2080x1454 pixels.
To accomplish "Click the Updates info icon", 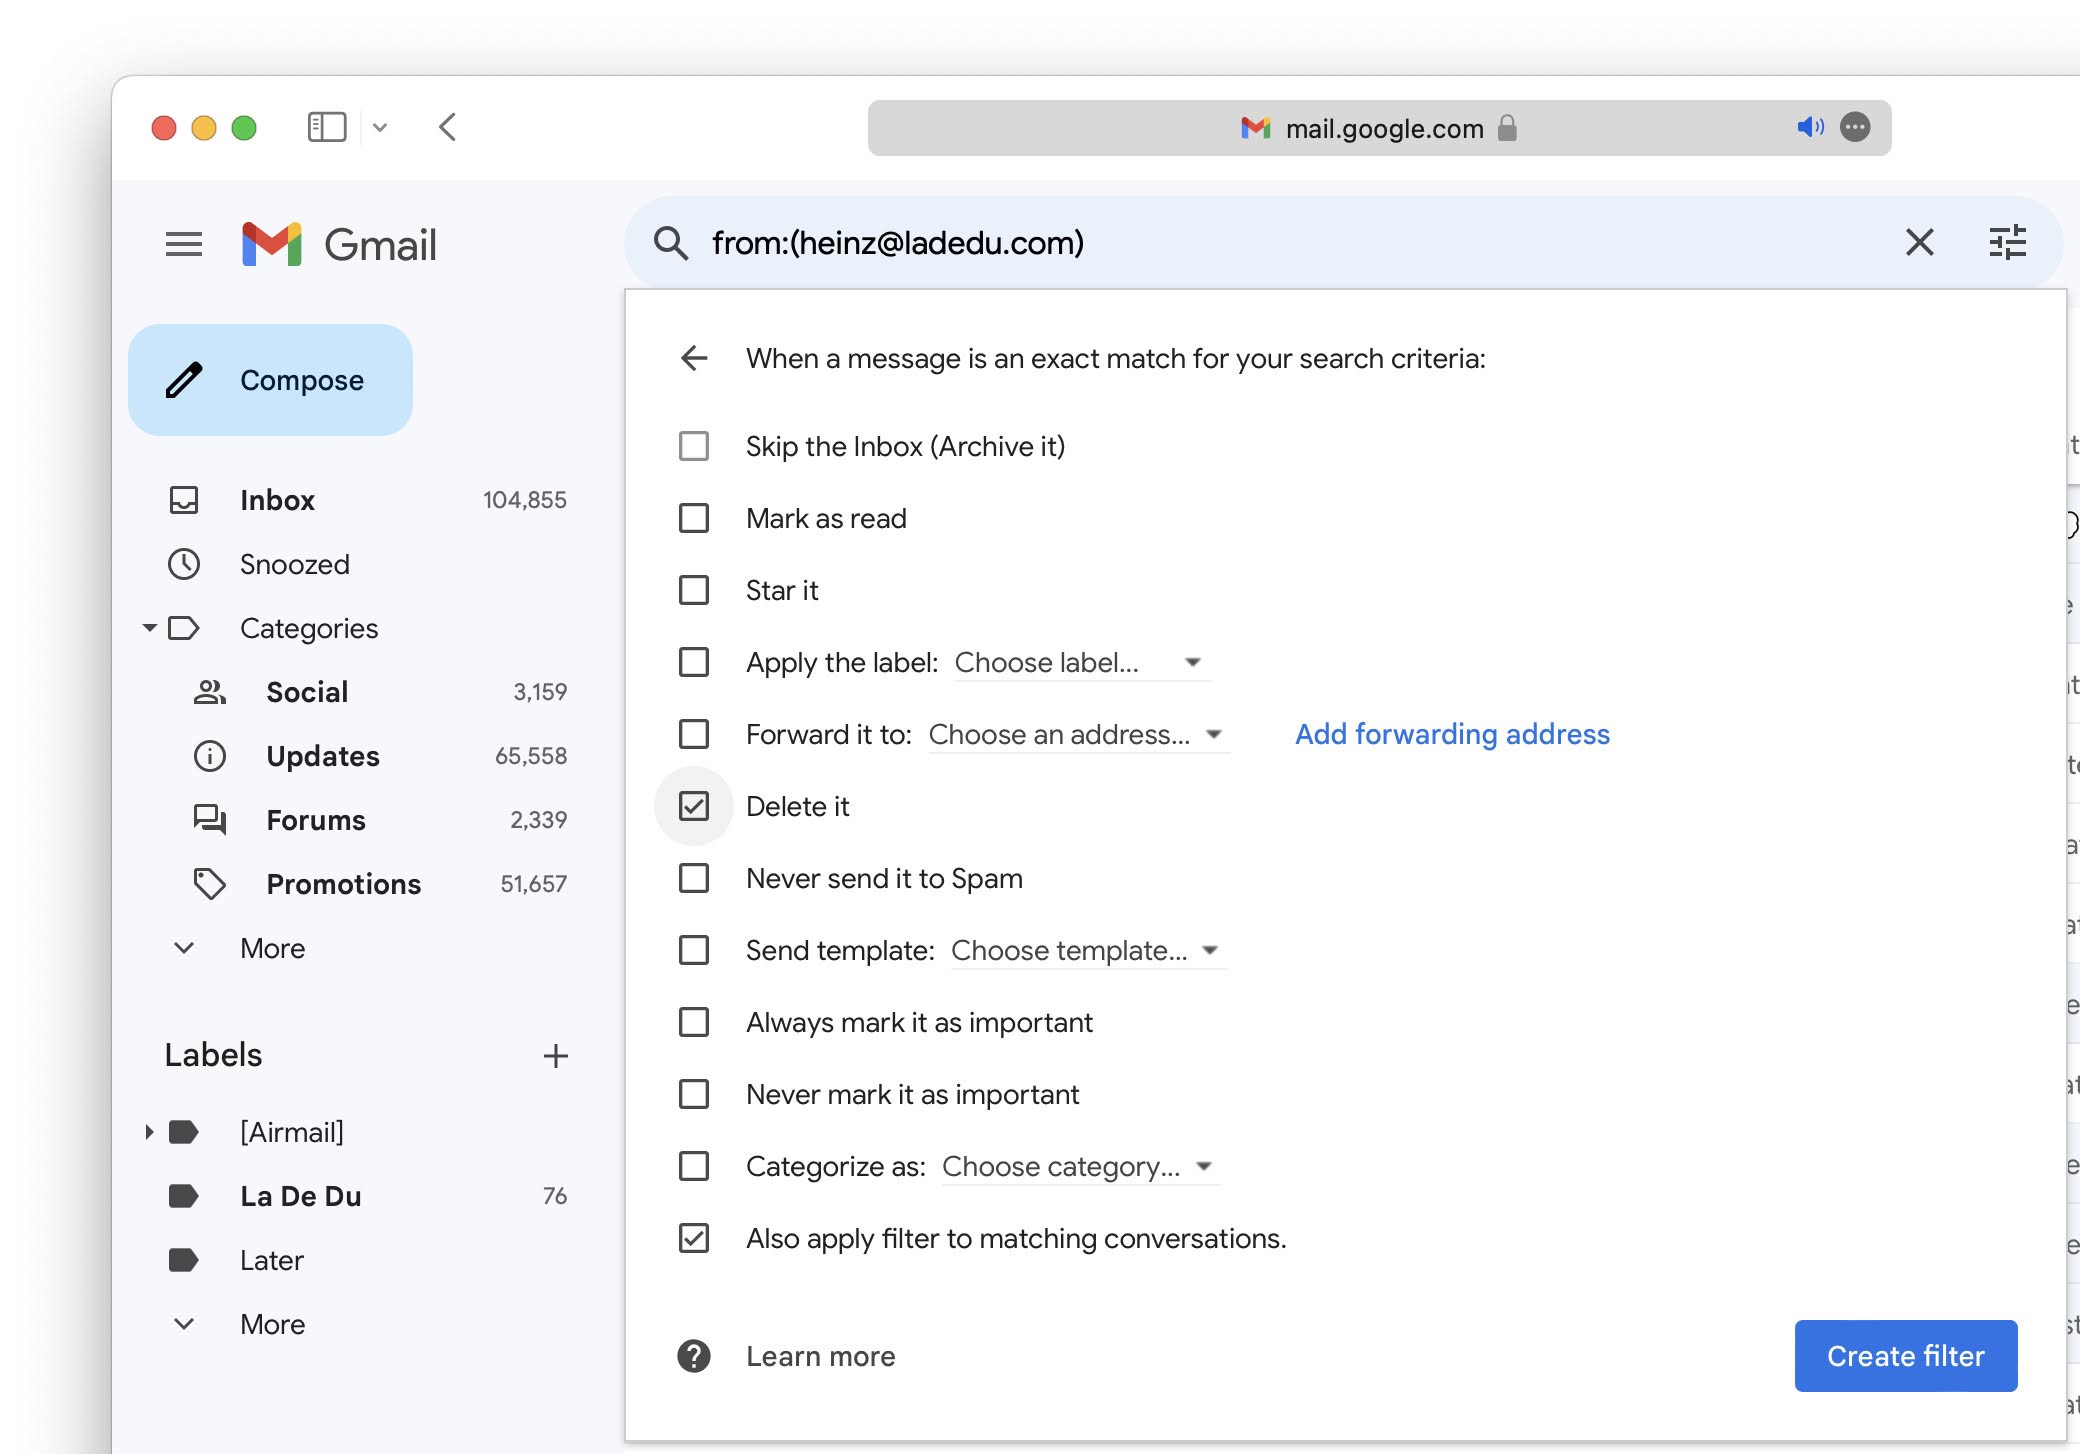I will coord(210,756).
